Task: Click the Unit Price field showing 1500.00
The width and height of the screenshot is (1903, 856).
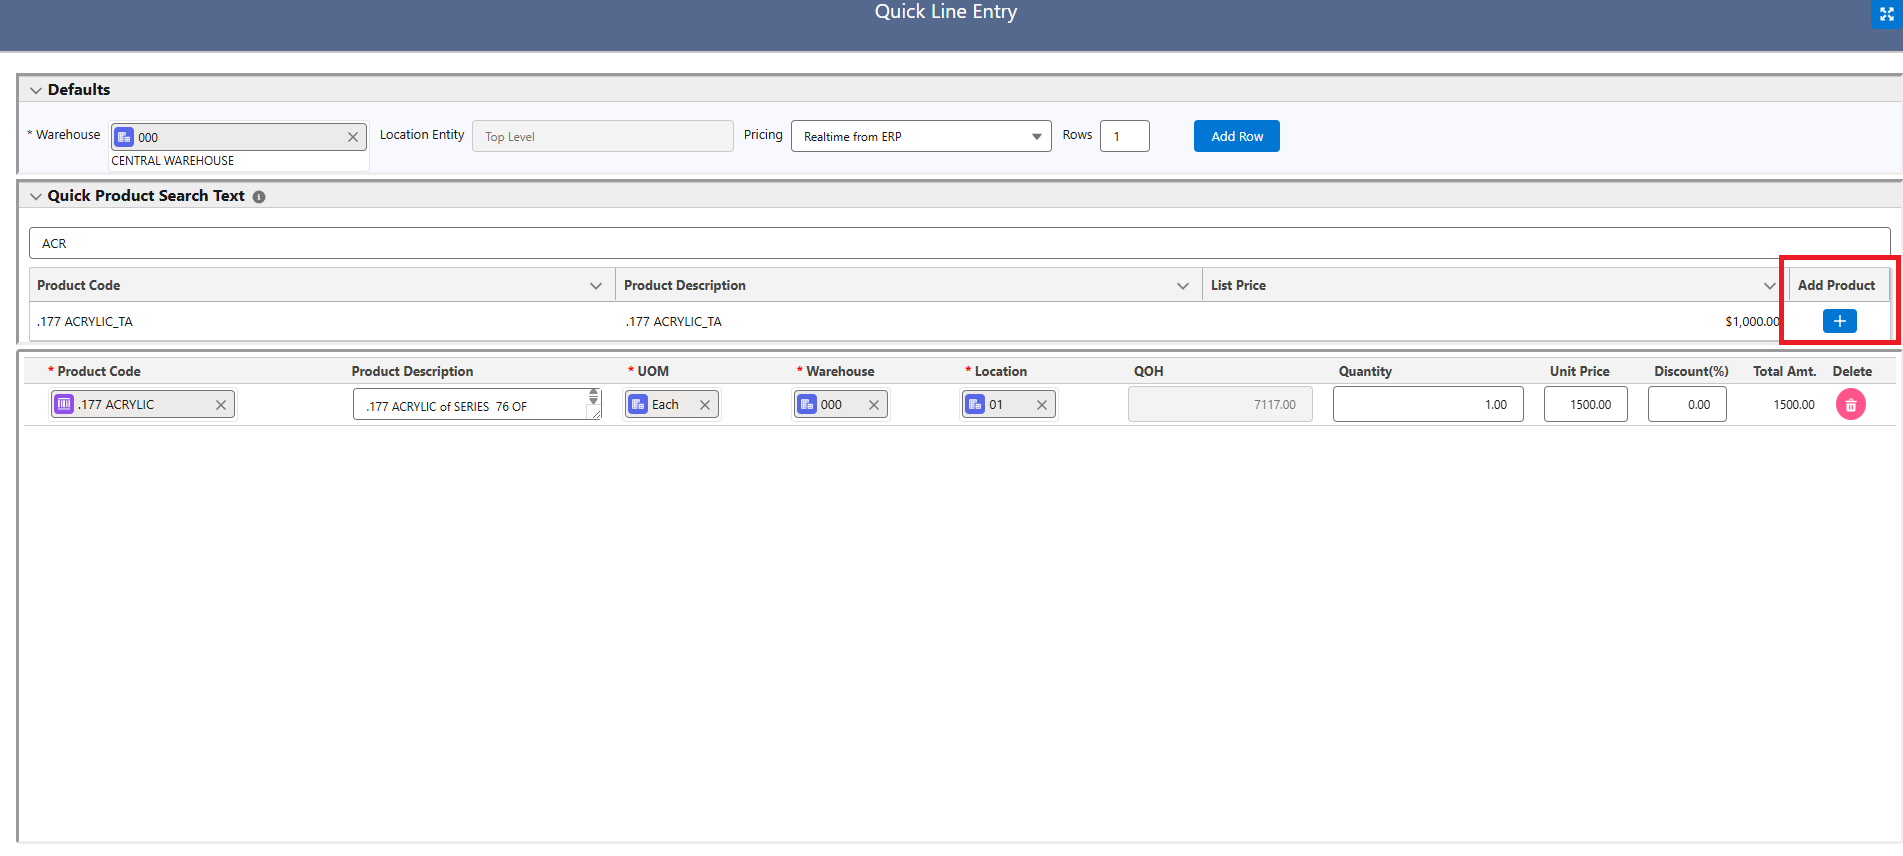Action: [x=1585, y=405]
